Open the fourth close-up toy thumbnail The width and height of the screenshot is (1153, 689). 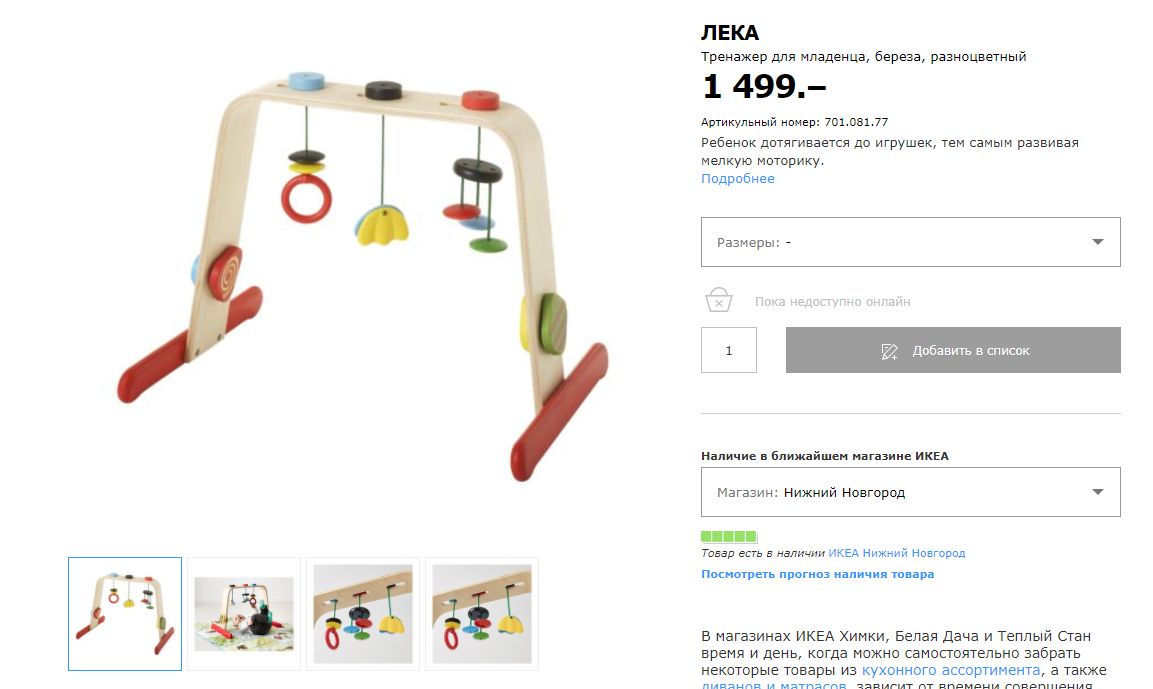[482, 614]
